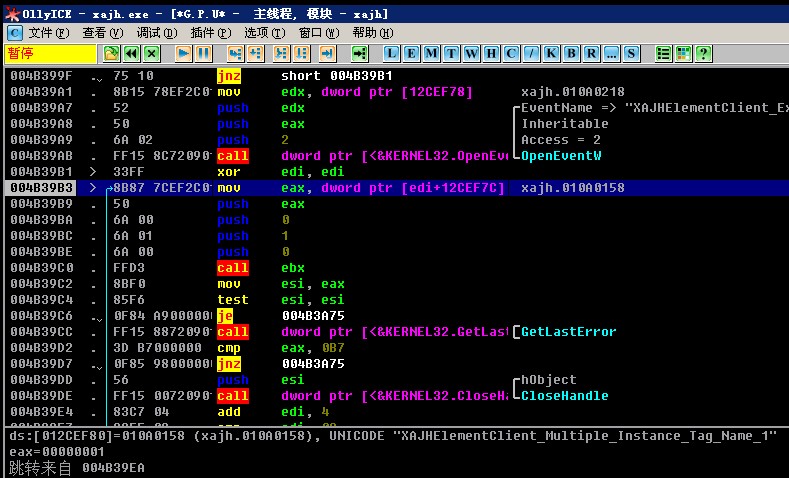Click the yellow 暂停 status field
This screenshot has width=789, height=478.
point(36,53)
